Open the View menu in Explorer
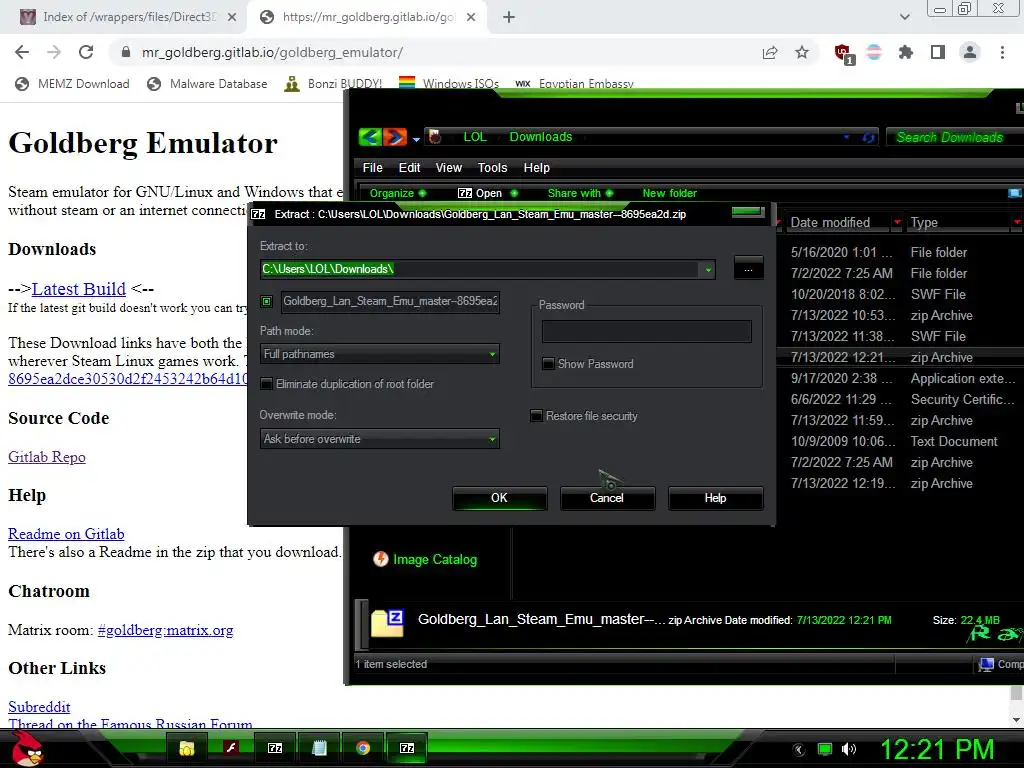 (x=449, y=168)
